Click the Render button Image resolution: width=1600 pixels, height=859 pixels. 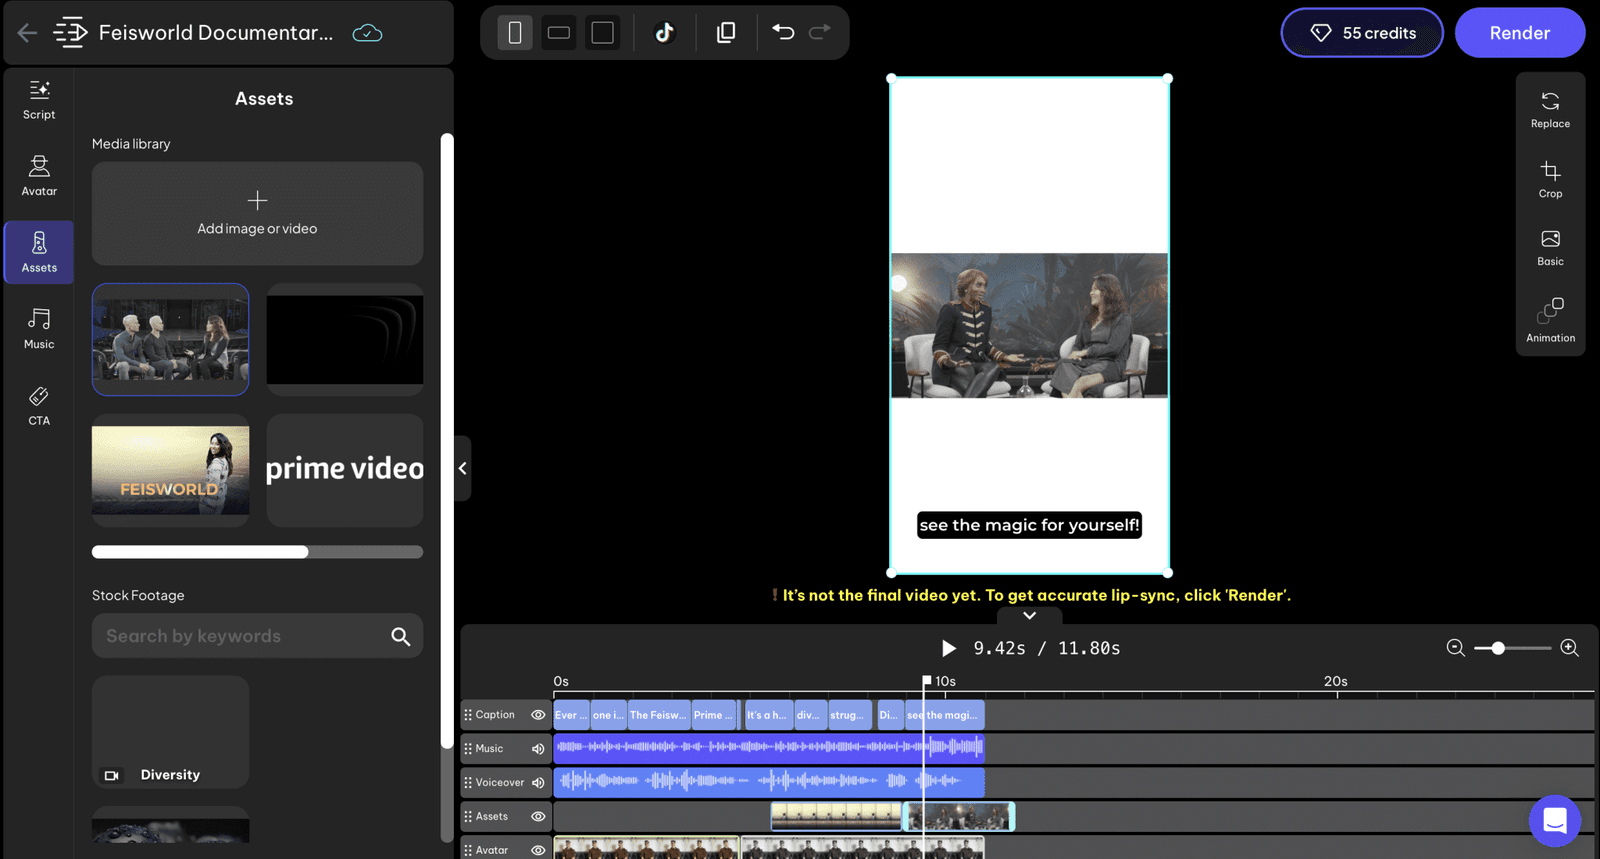[x=1519, y=33]
